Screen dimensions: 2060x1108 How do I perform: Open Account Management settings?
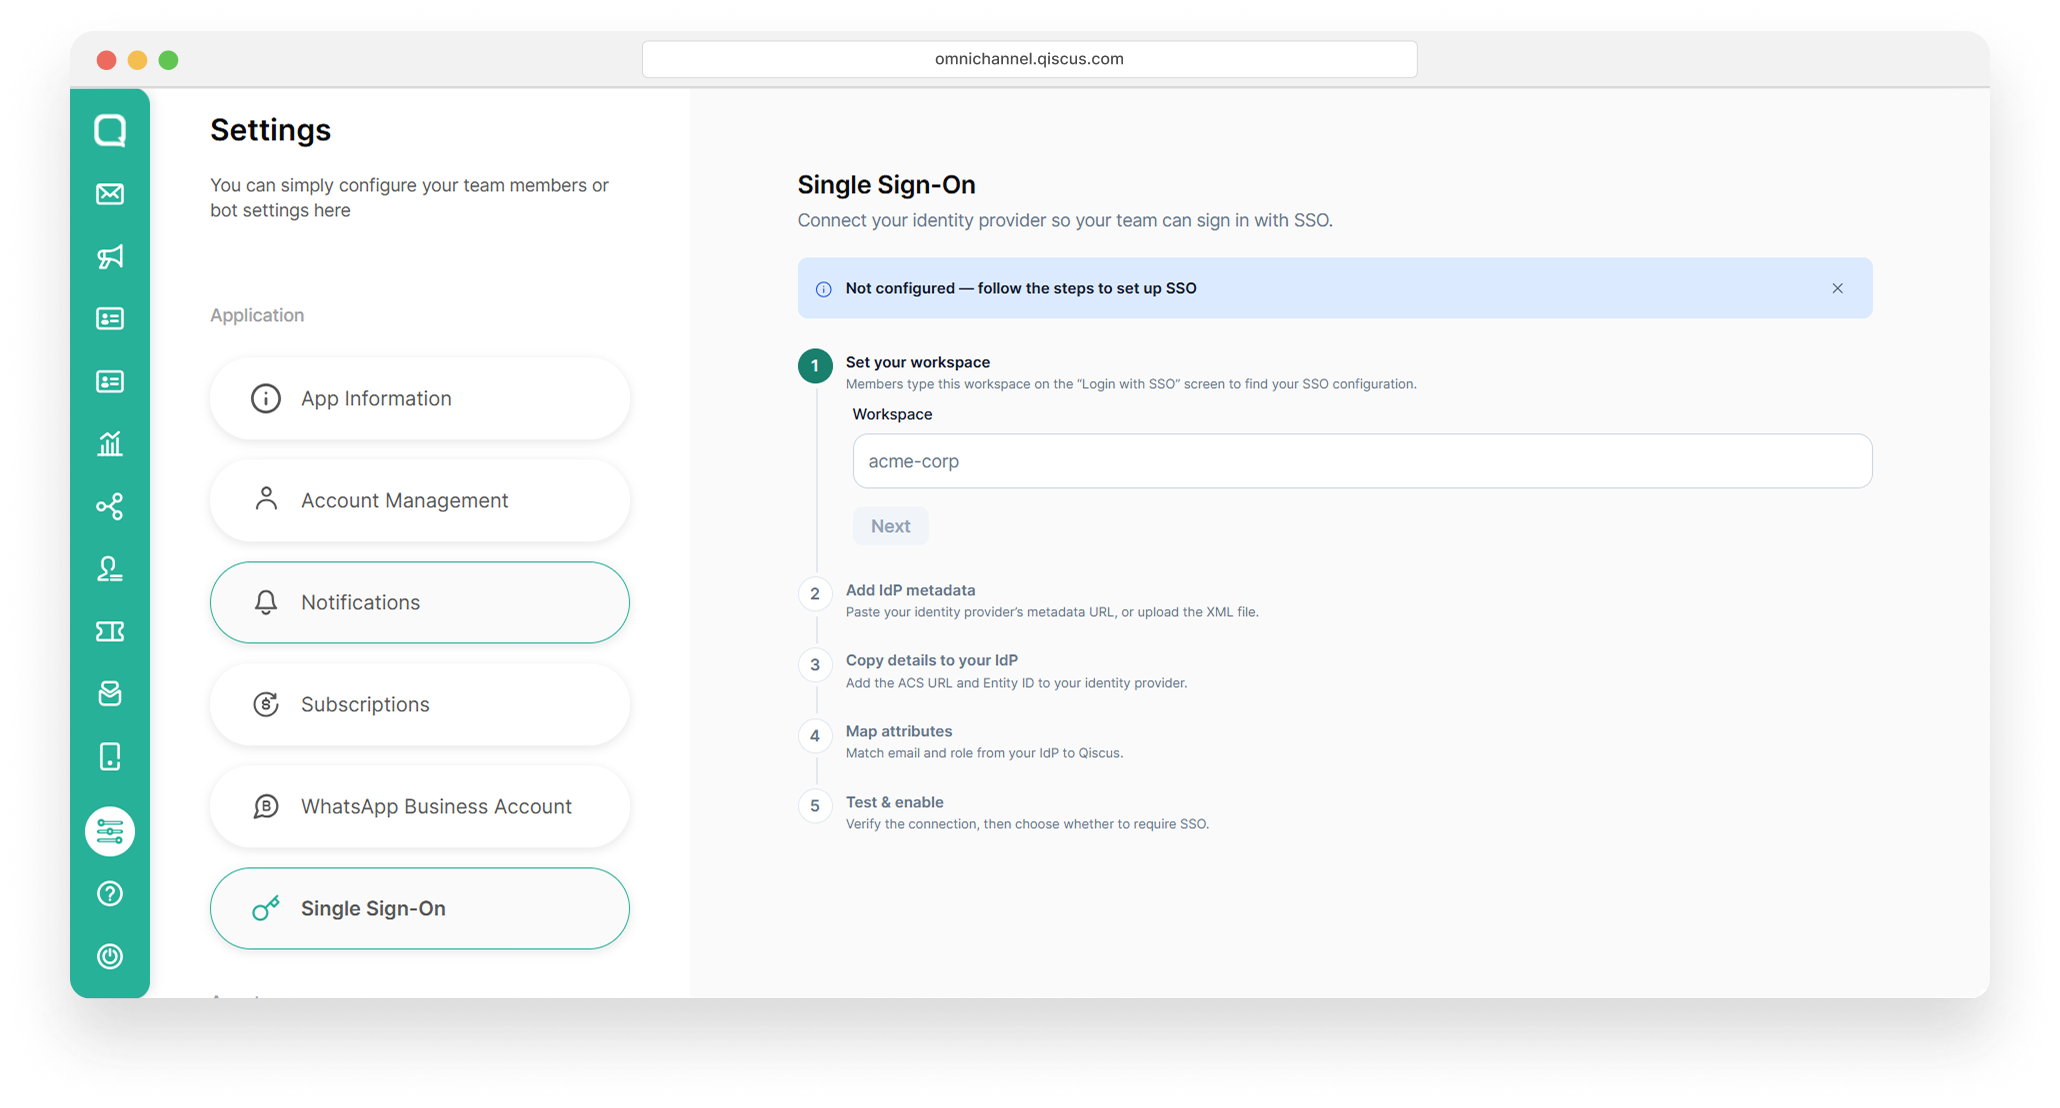click(x=420, y=500)
